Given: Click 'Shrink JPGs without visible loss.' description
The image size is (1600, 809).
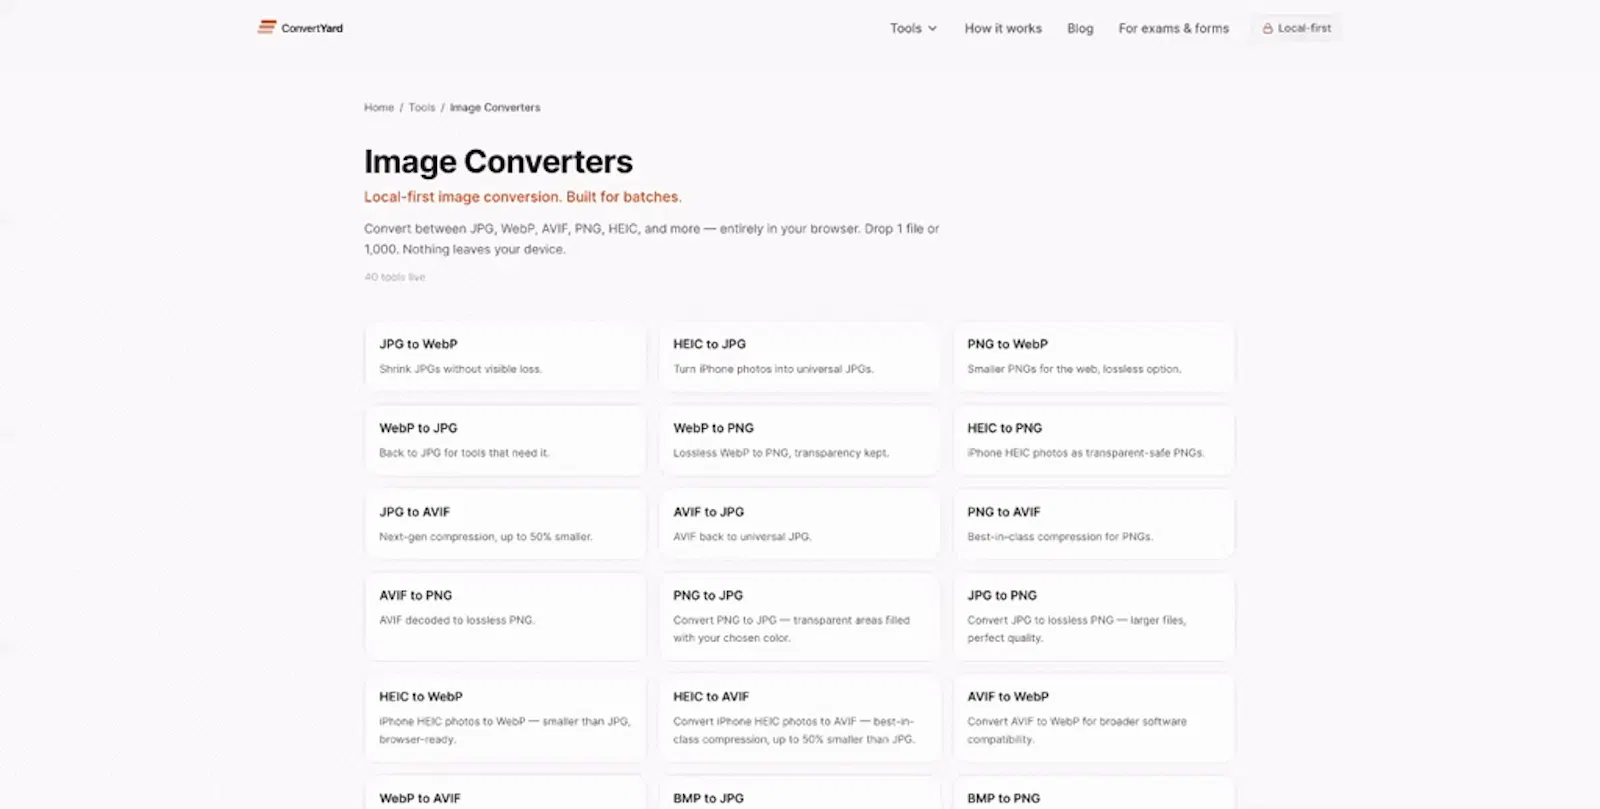Looking at the screenshot, I should (460, 369).
